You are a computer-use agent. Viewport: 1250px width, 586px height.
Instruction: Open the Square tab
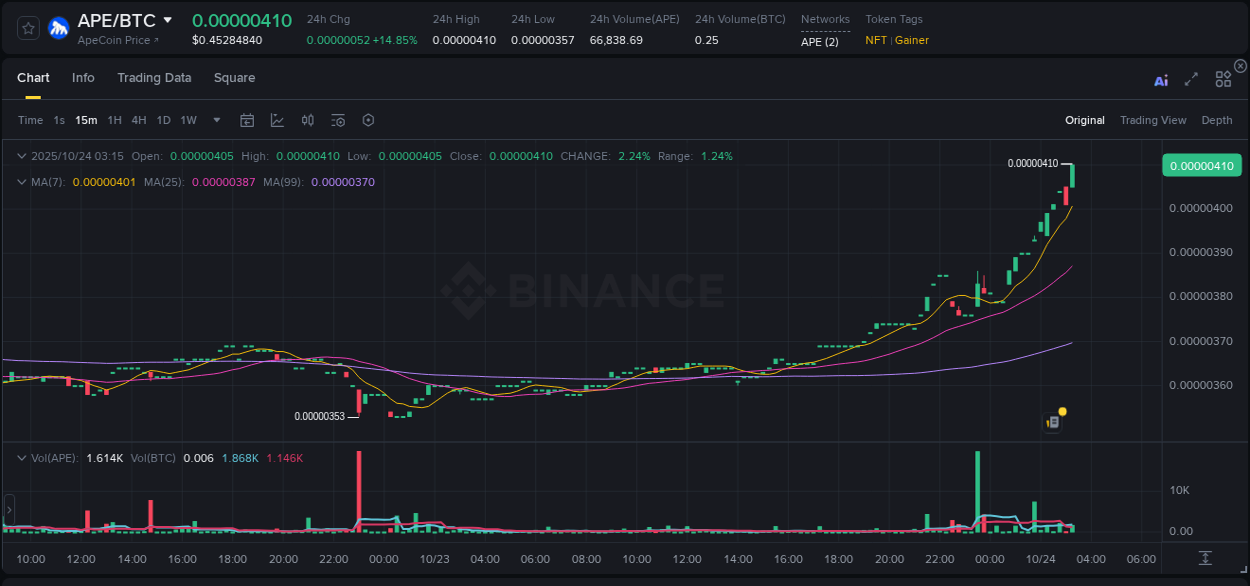pos(234,78)
